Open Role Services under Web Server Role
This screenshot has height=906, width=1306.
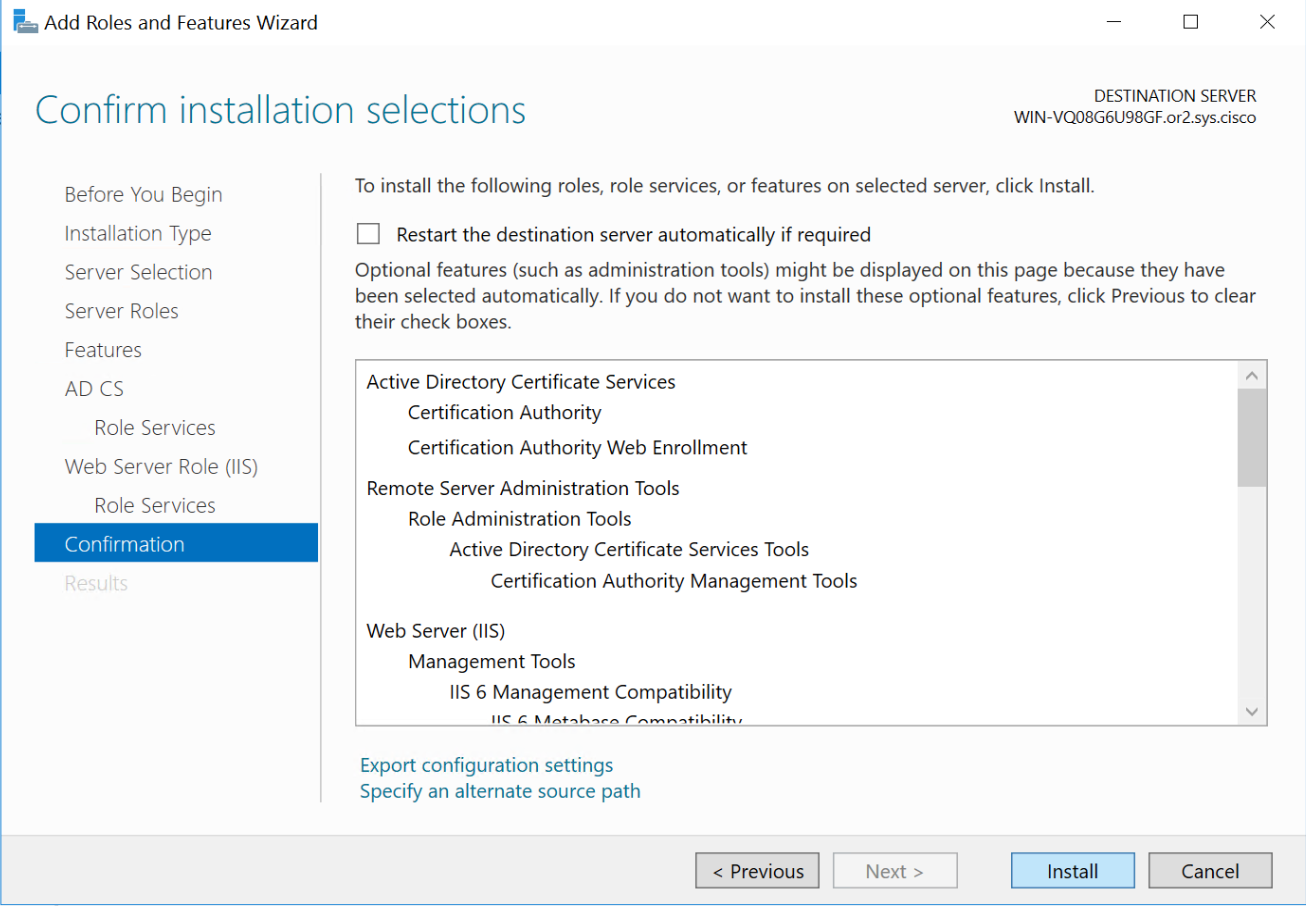point(155,506)
